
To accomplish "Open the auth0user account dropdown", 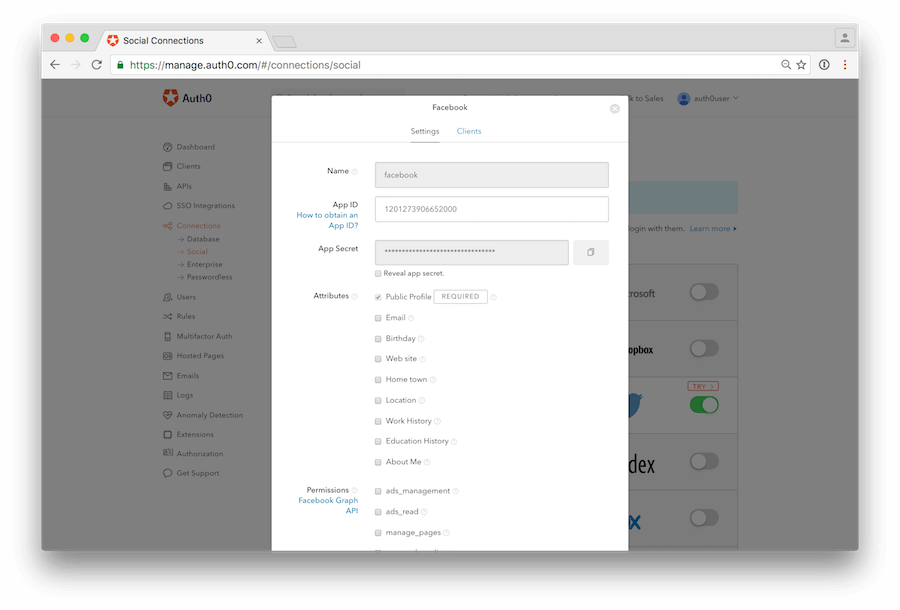I will pyautogui.click(x=708, y=98).
